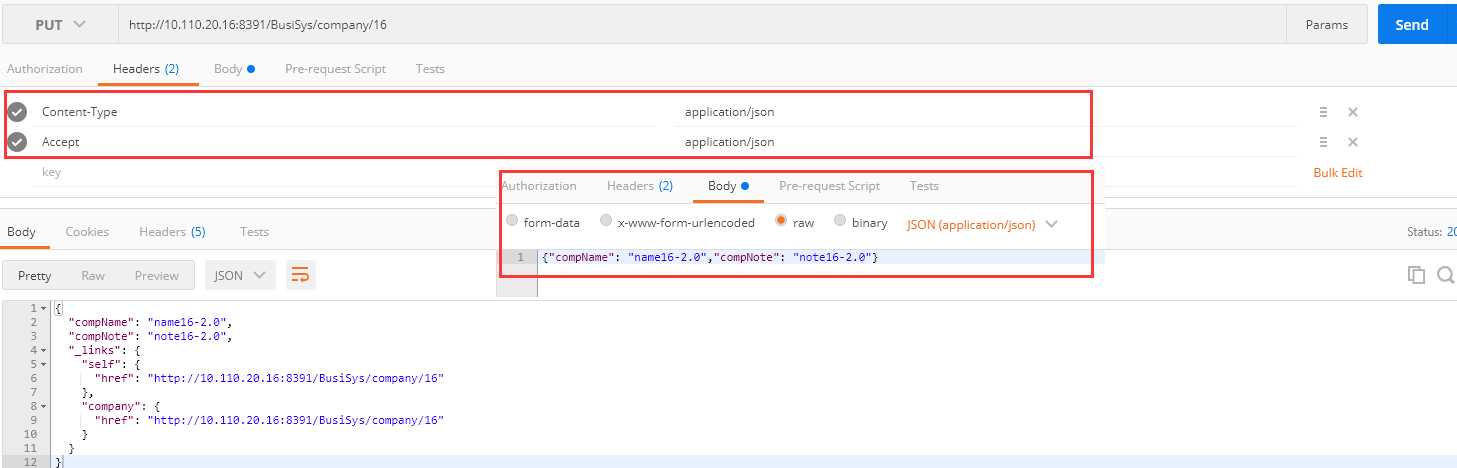Toggle the Accept header checkmark
The image size is (1457, 468).
pos(17,142)
